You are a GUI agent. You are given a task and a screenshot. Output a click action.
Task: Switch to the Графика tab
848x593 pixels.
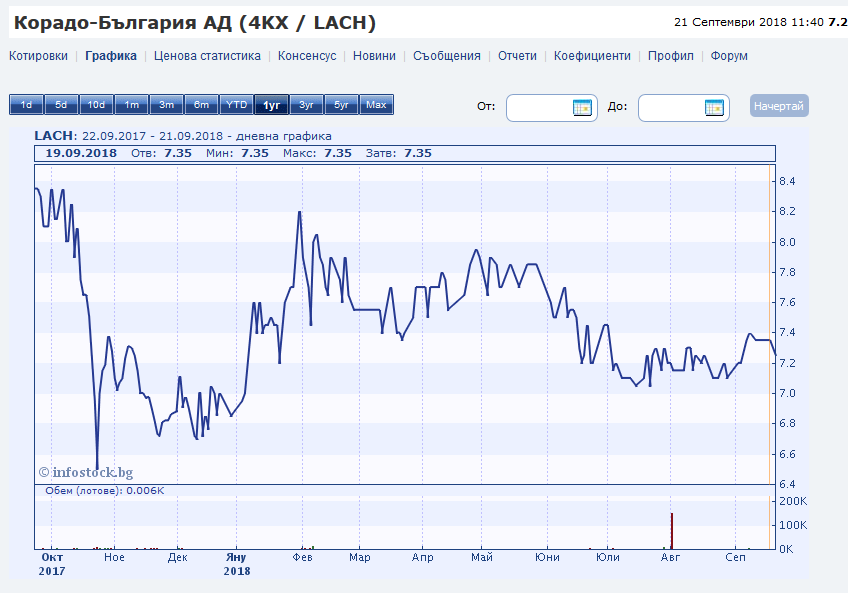111,56
